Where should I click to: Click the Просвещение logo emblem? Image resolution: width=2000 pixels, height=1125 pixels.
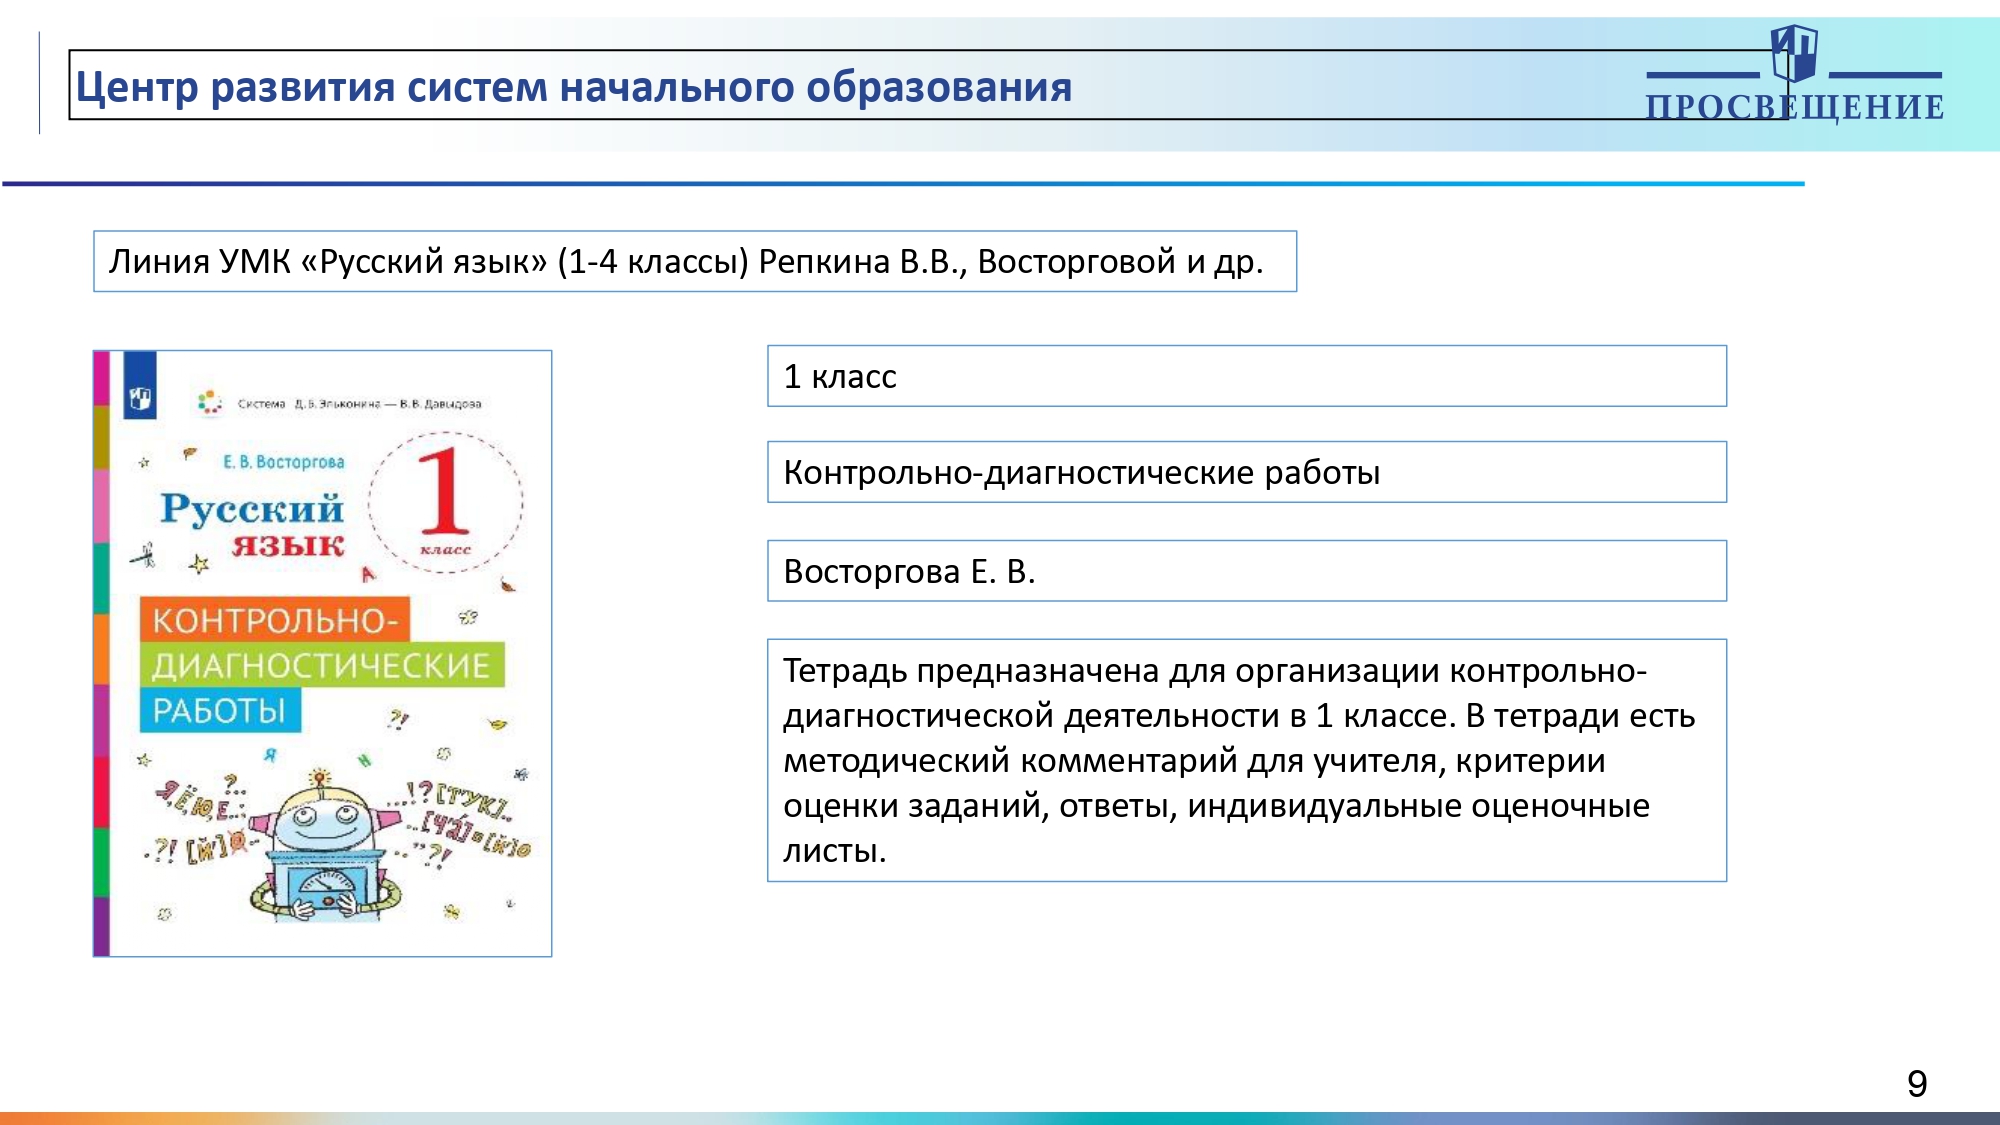click(x=1794, y=53)
